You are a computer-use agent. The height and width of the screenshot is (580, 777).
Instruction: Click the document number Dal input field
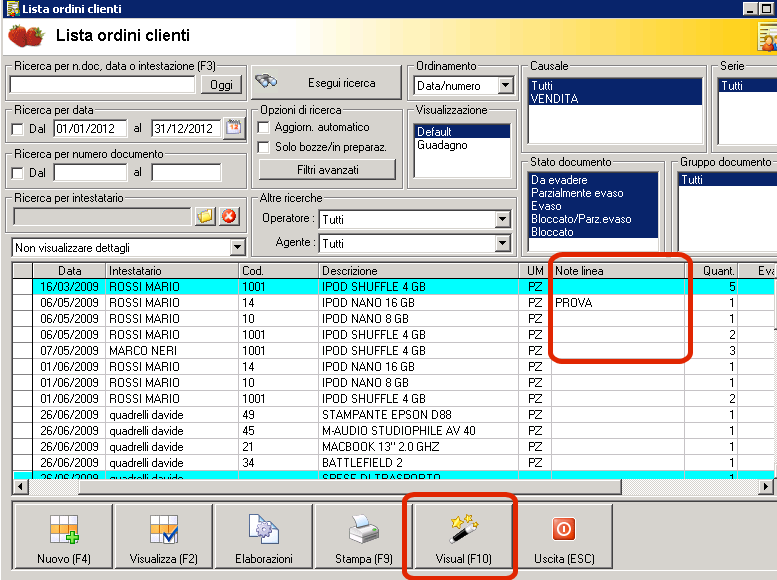point(90,173)
